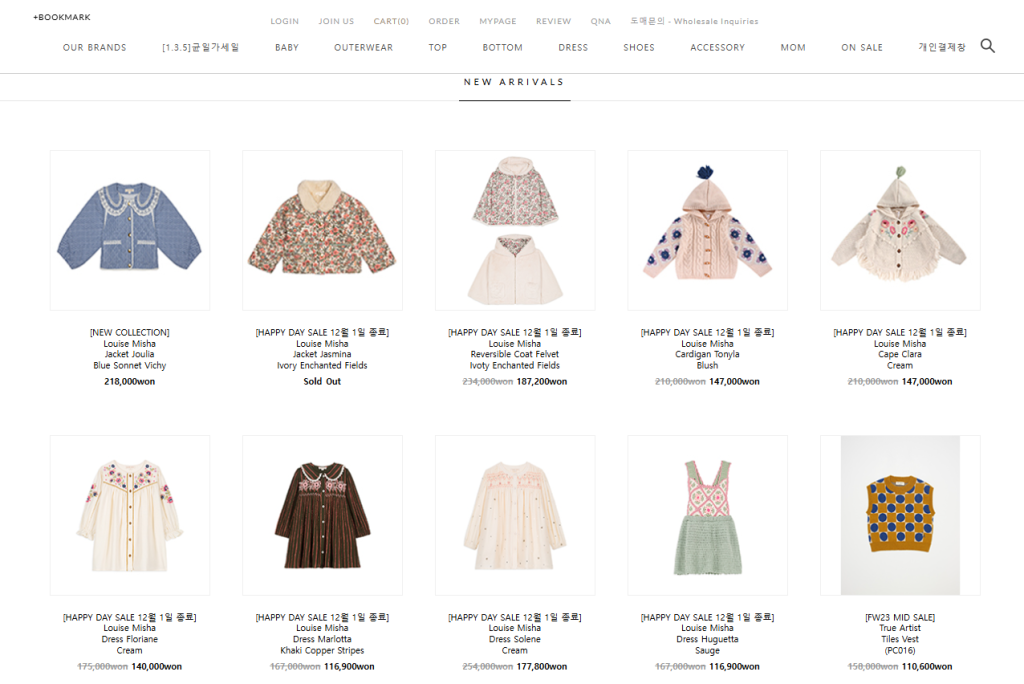Open Dress Floriane product image

[130, 515]
